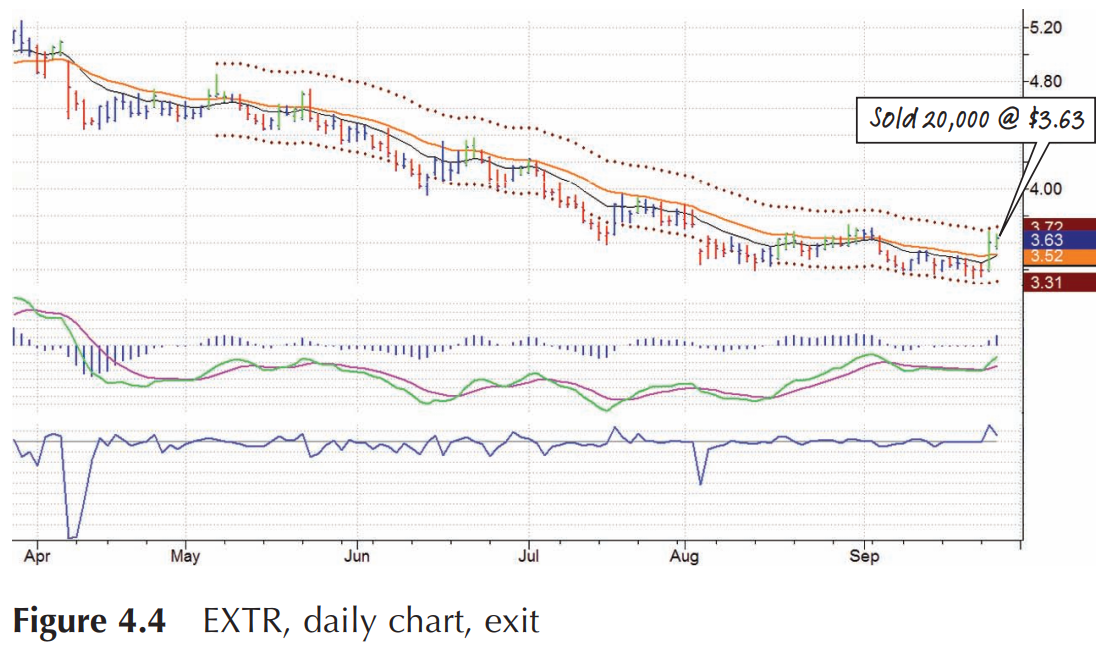This screenshot has height=647, width=1096.
Task: Click the Jul date axis label
Action: (529, 557)
